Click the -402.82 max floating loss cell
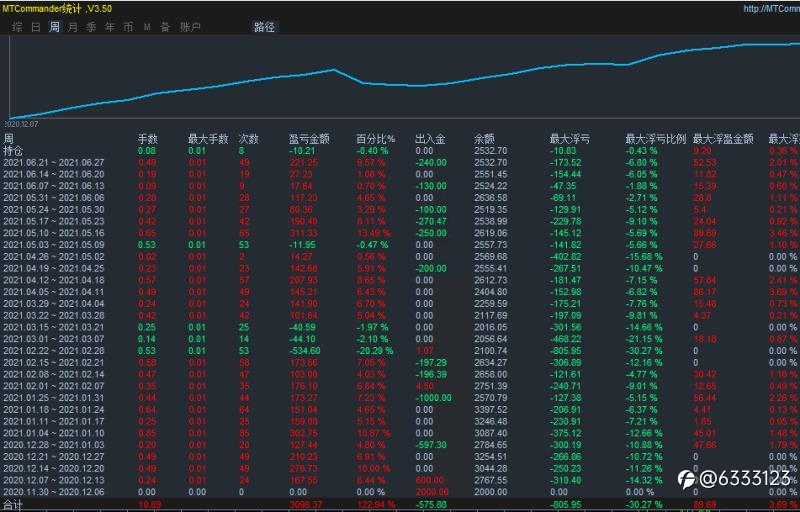Image resolution: width=800 pixels, height=512 pixels. (x=565, y=257)
